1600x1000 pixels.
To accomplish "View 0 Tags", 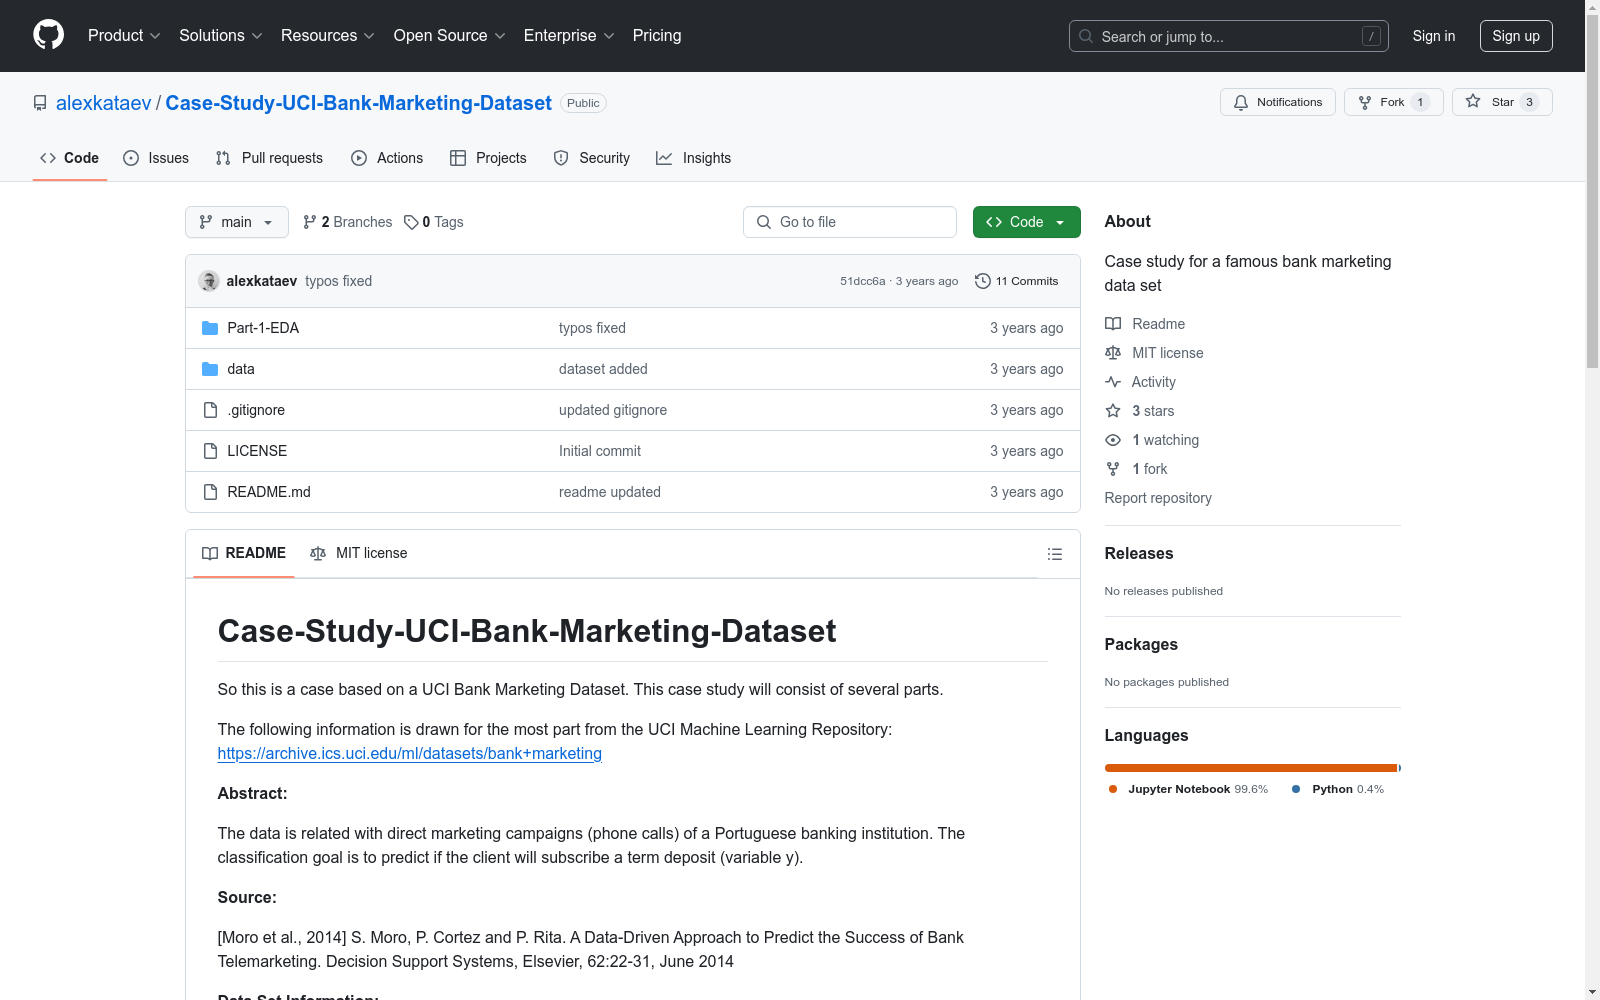I will 434,222.
